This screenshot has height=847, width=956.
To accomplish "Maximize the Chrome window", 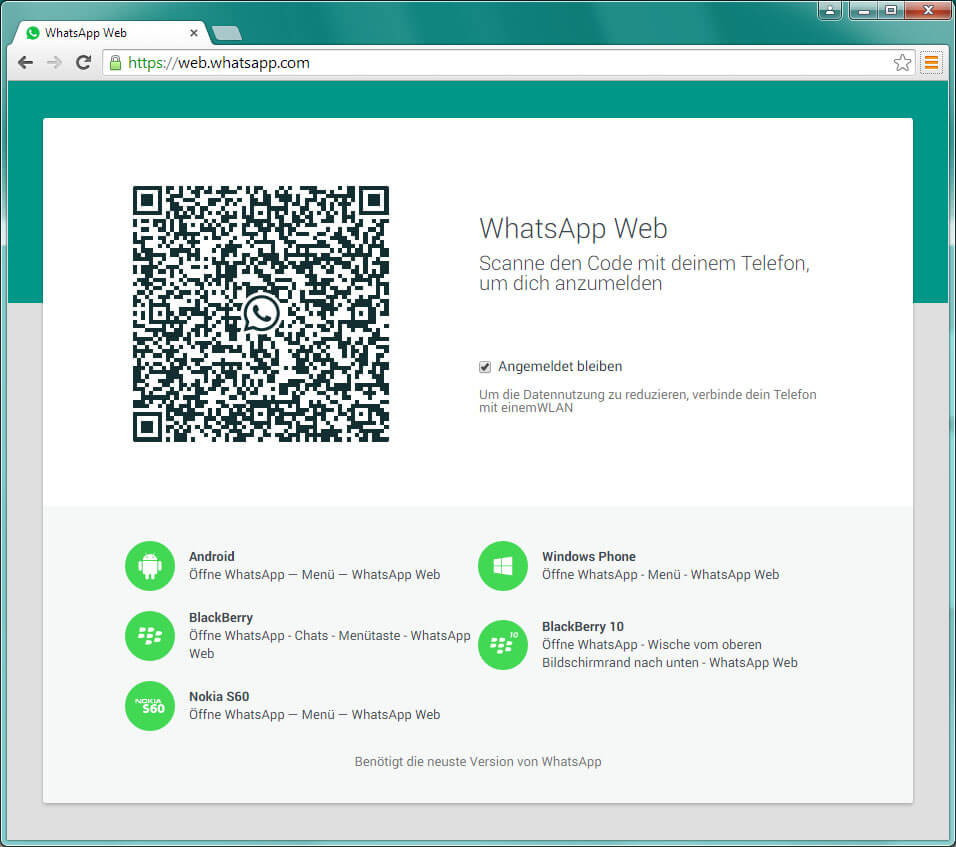I will coord(891,10).
